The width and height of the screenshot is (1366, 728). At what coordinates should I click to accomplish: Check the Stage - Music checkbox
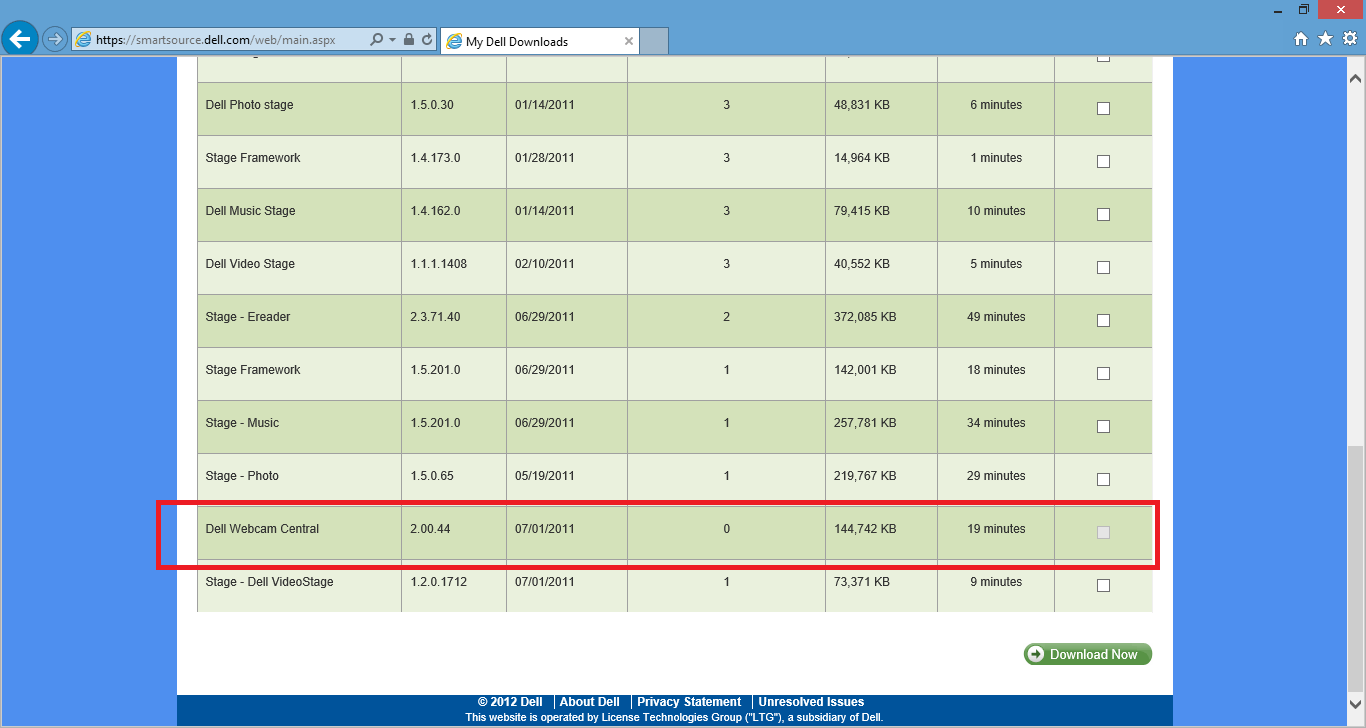pyautogui.click(x=1103, y=426)
